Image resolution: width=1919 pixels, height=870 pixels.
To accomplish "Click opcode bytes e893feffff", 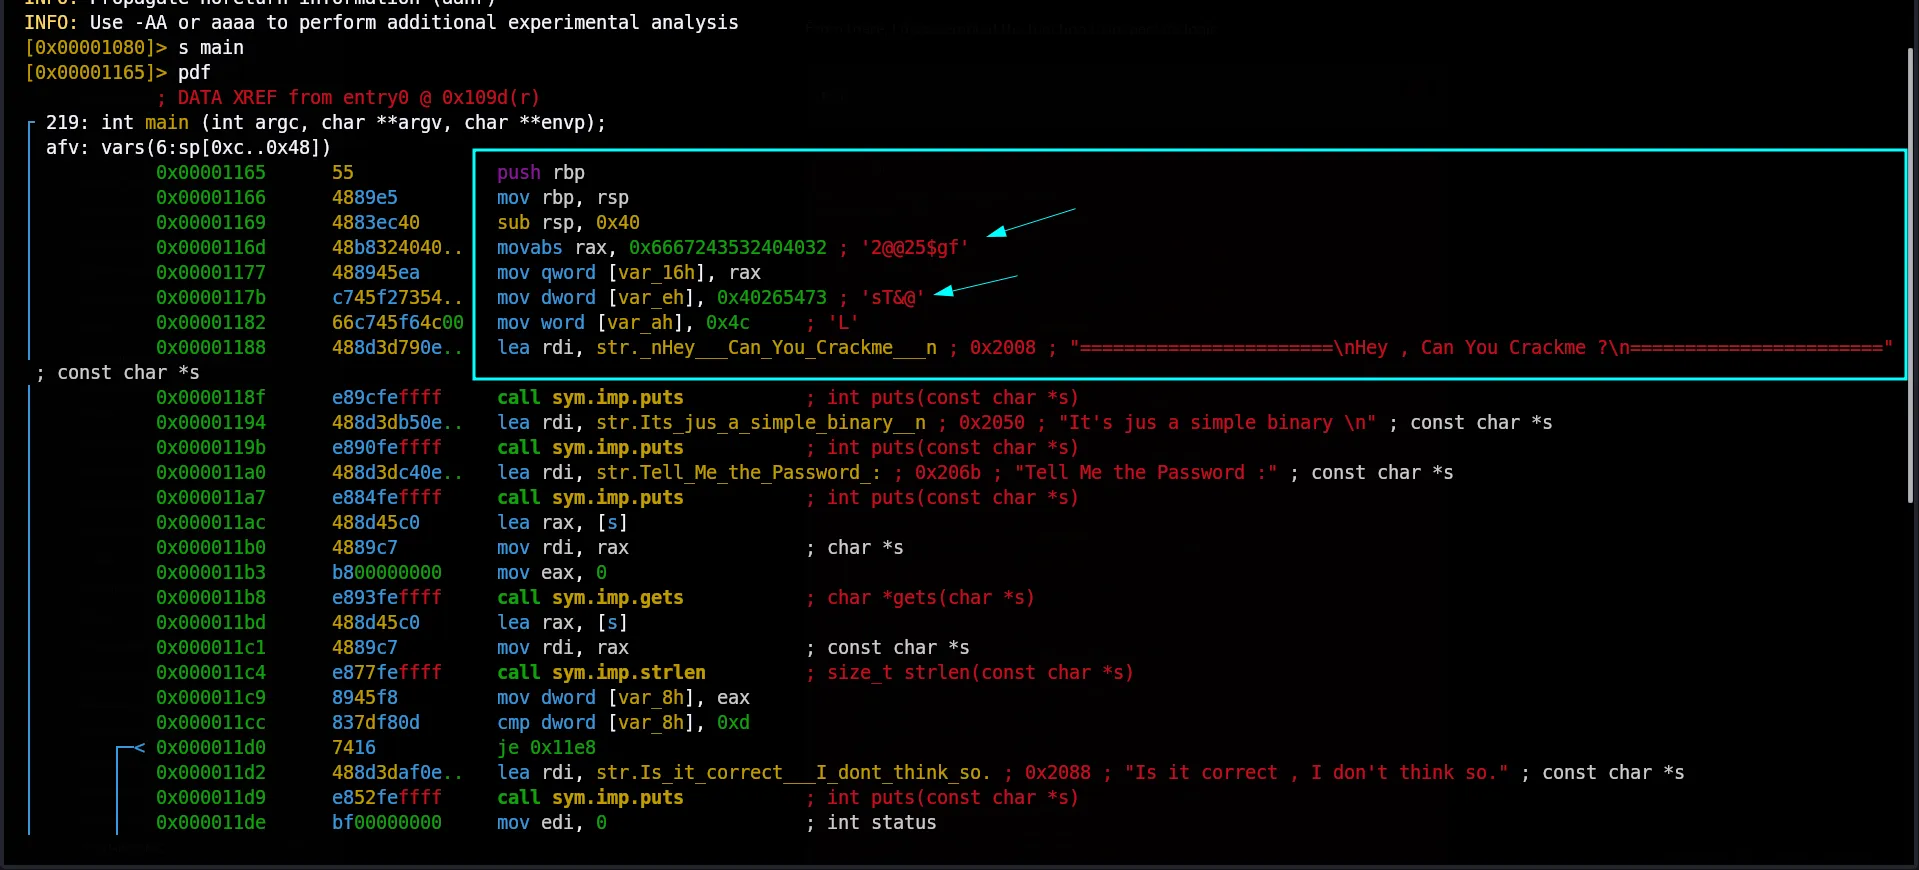I will pyautogui.click(x=387, y=598).
